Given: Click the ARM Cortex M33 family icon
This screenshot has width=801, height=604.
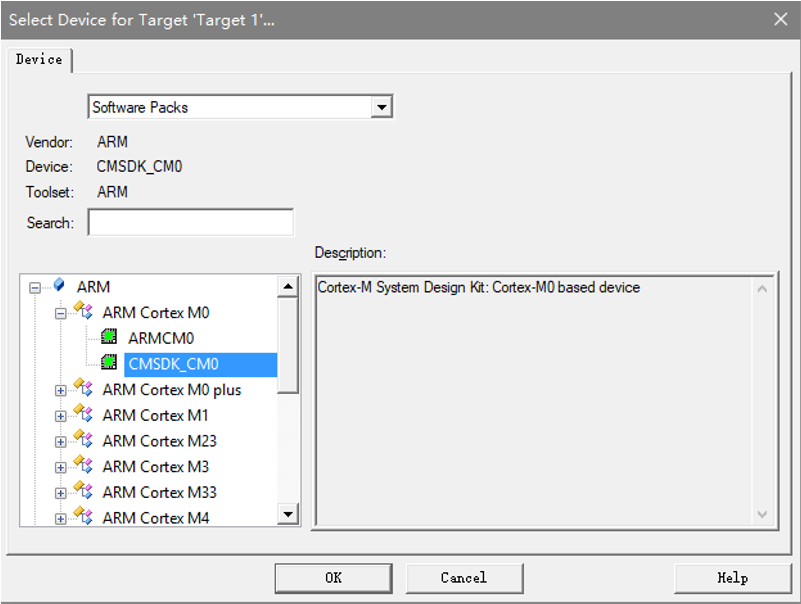Looking at the screenshot, I should pyautogui.click(x=84, y=492).
